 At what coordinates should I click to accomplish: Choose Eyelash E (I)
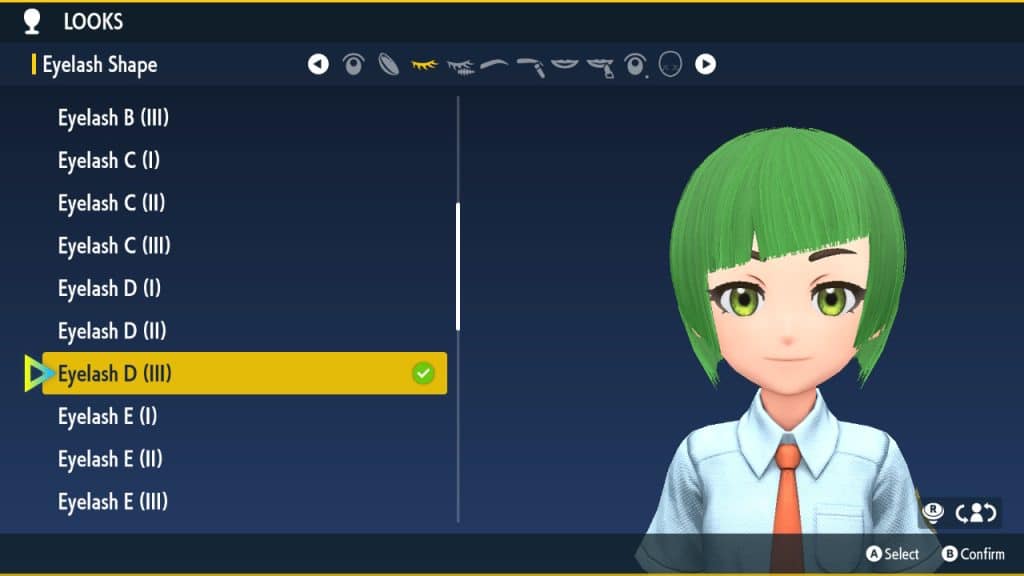[108, 417]
